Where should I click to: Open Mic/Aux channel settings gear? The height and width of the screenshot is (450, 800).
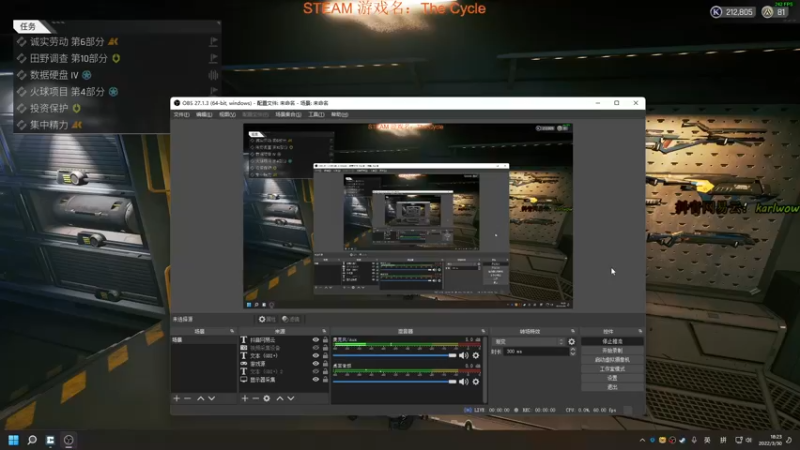click(476, 356)
